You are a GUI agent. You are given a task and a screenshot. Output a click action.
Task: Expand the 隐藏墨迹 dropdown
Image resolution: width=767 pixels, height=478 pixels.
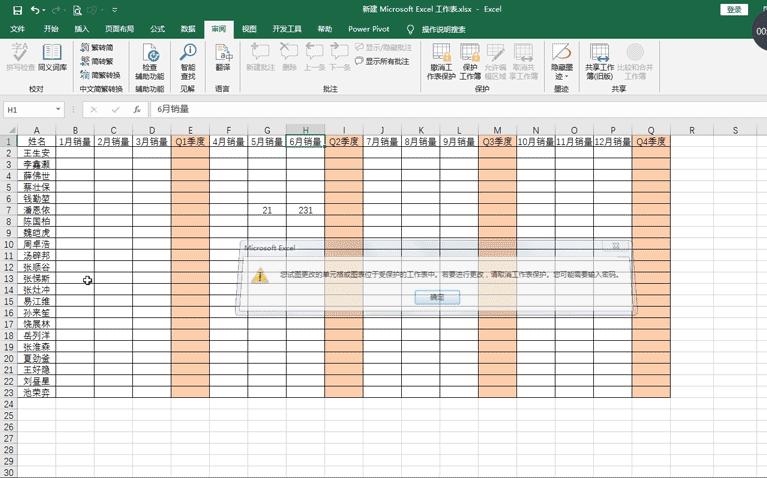pyautogui.click(x=561, y=76)
